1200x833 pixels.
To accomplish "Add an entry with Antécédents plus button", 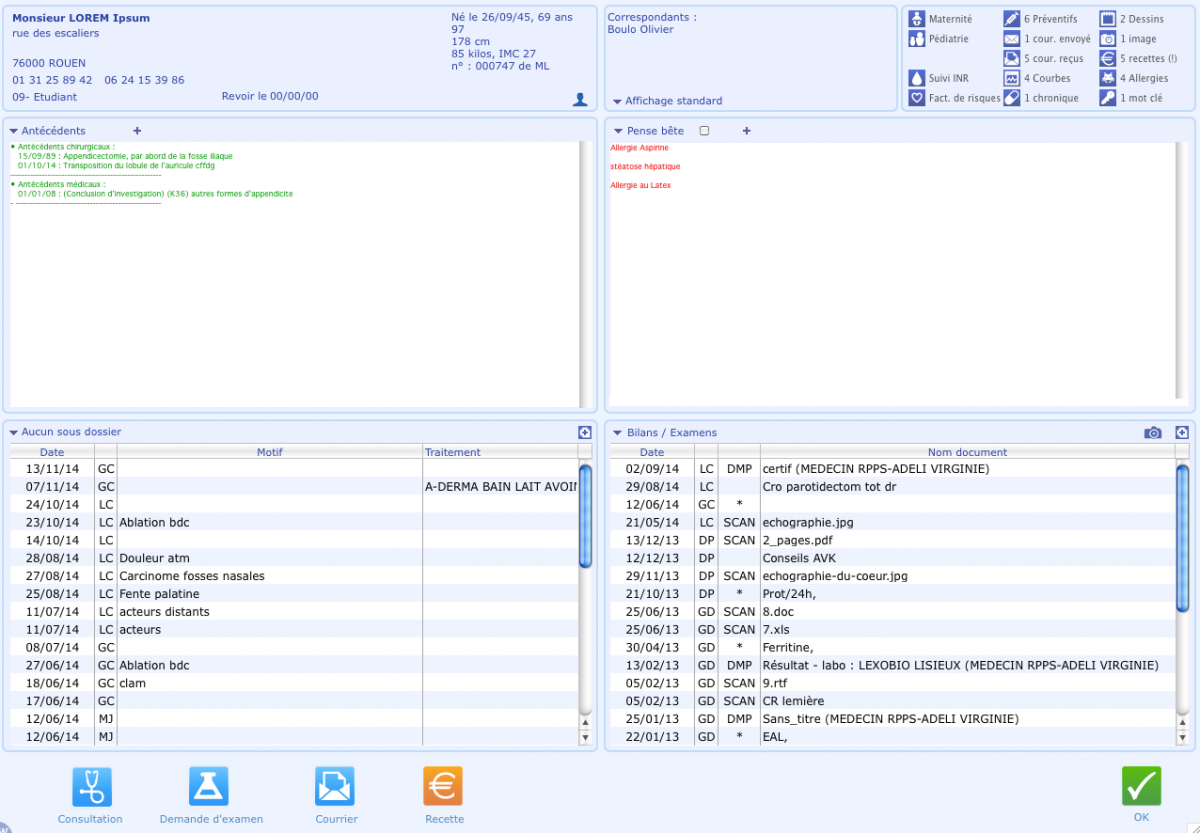I will point(137,131).
